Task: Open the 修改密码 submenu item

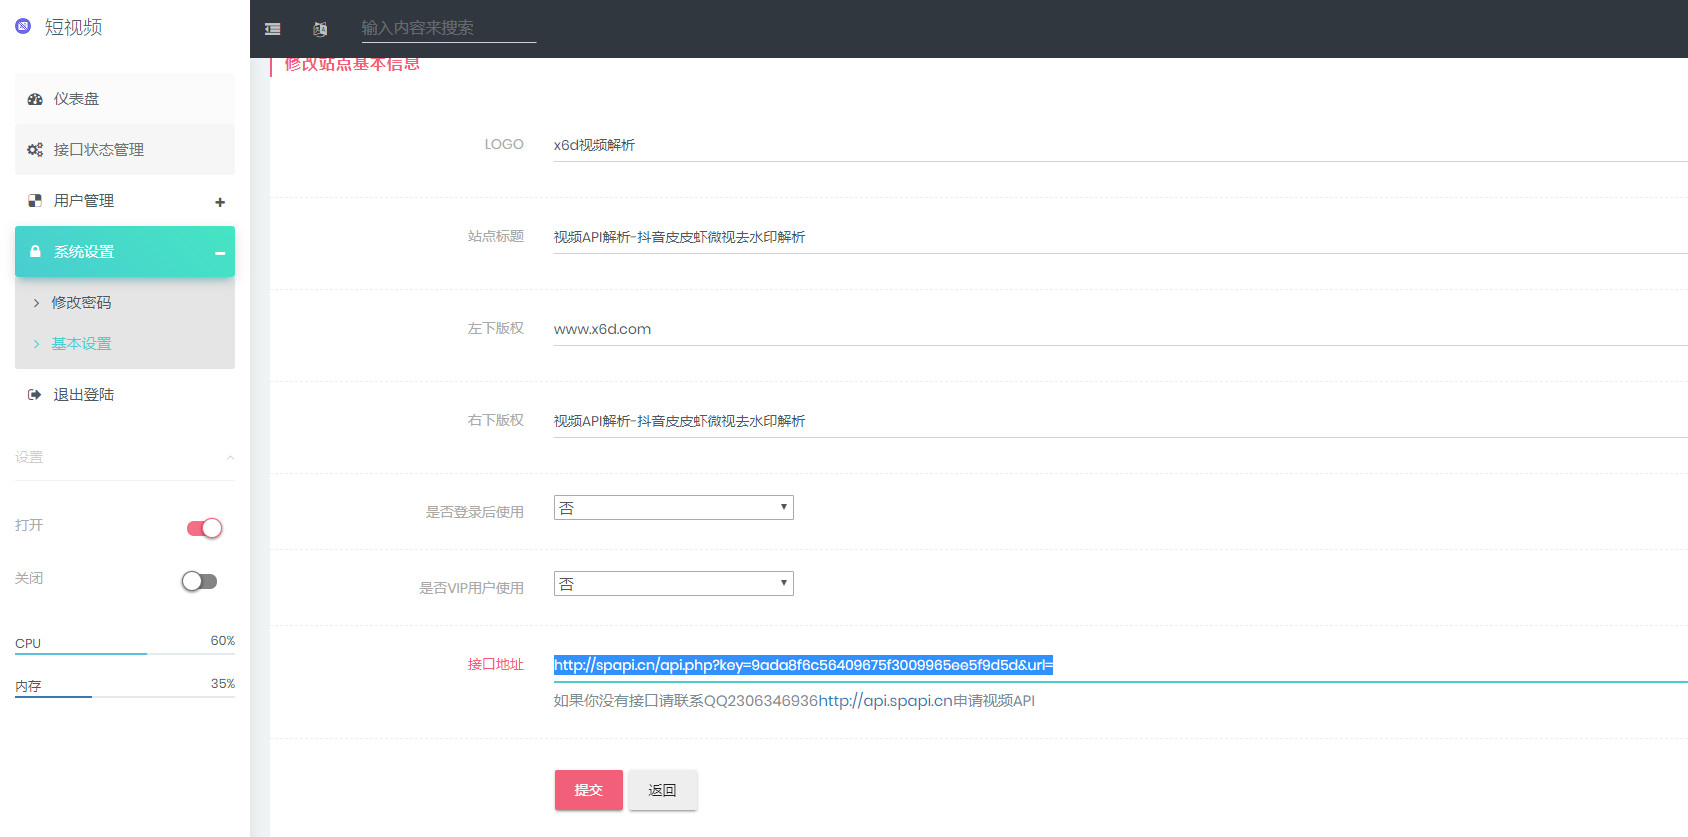Action: pyautogui.click(x=81, y=303)
